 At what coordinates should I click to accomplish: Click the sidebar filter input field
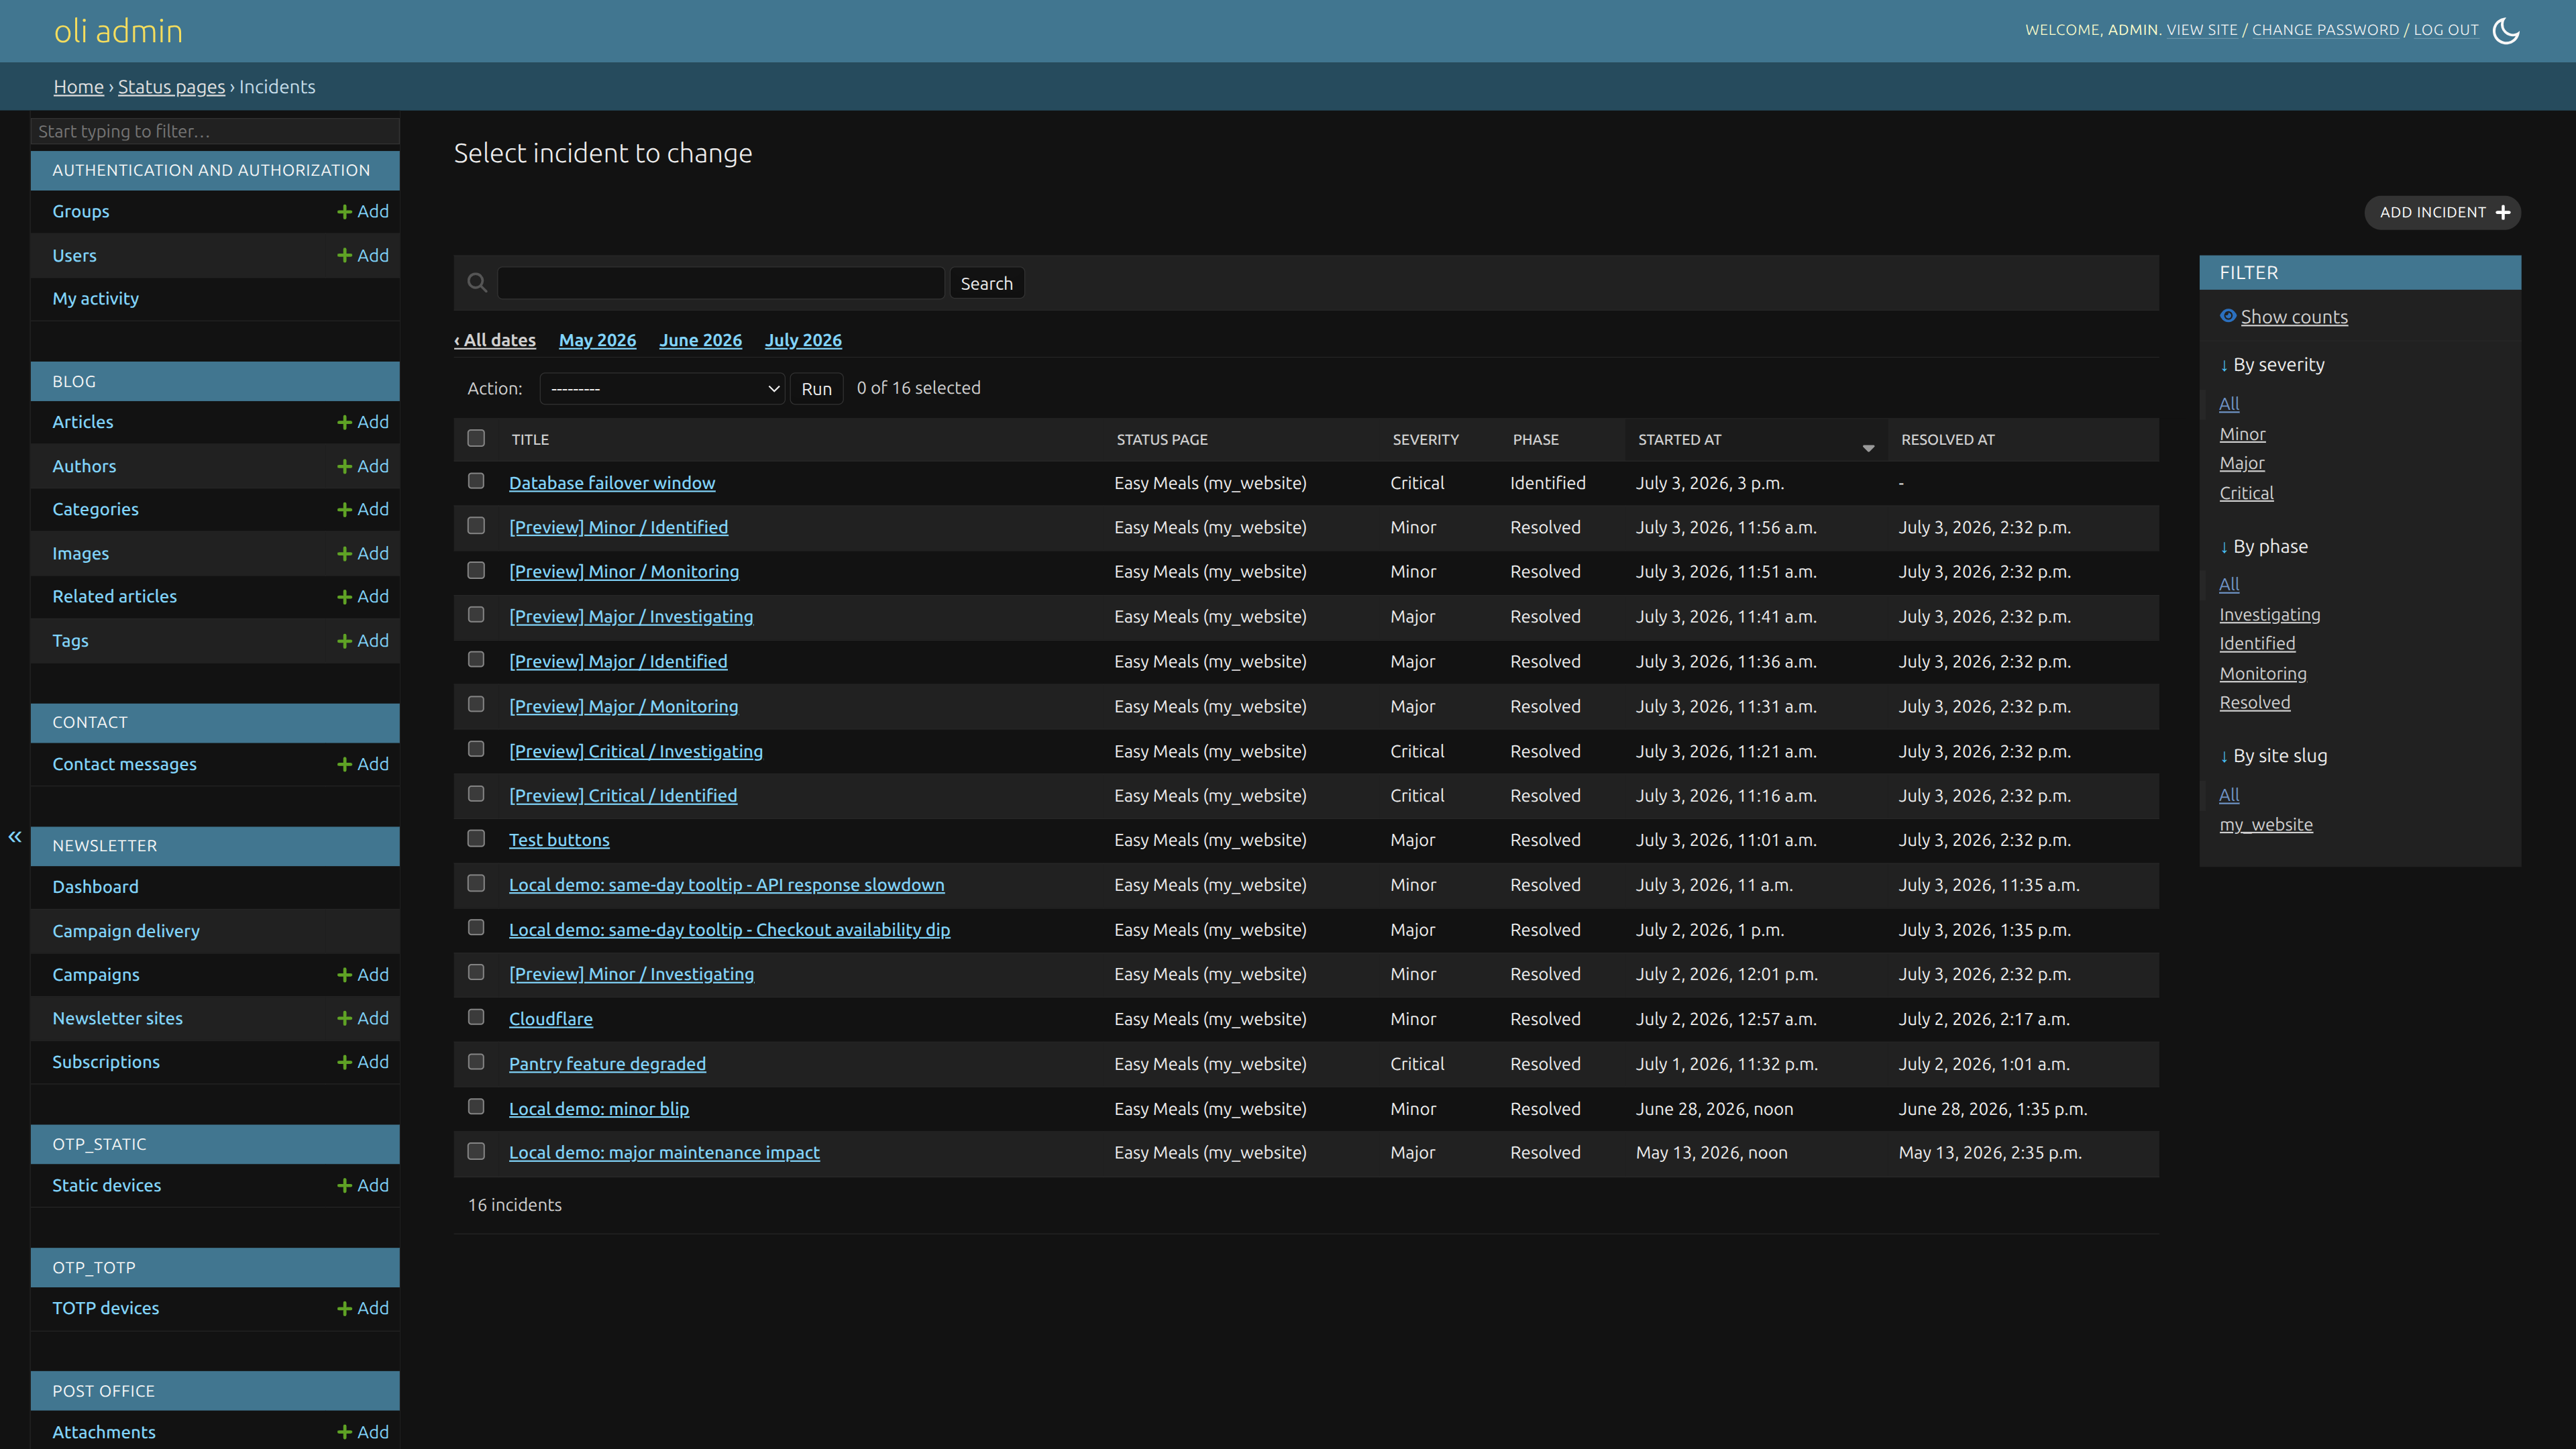click(x=215, y=131)
